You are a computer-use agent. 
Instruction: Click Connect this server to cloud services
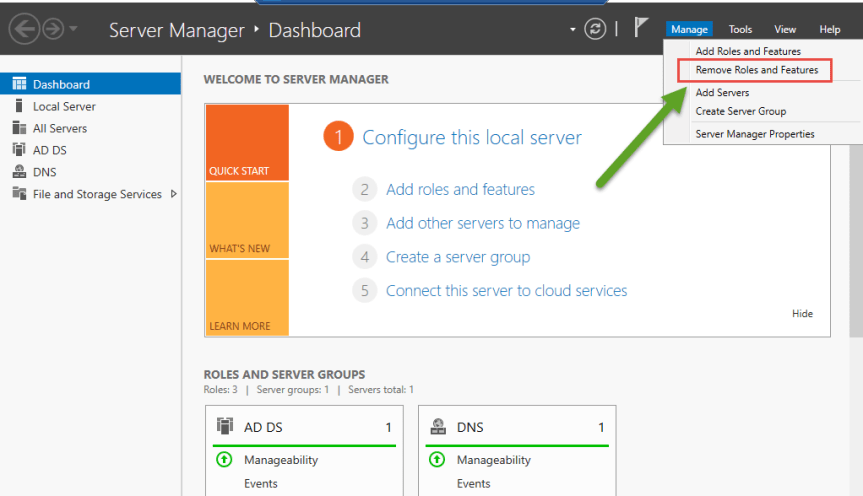click(506, 291)
